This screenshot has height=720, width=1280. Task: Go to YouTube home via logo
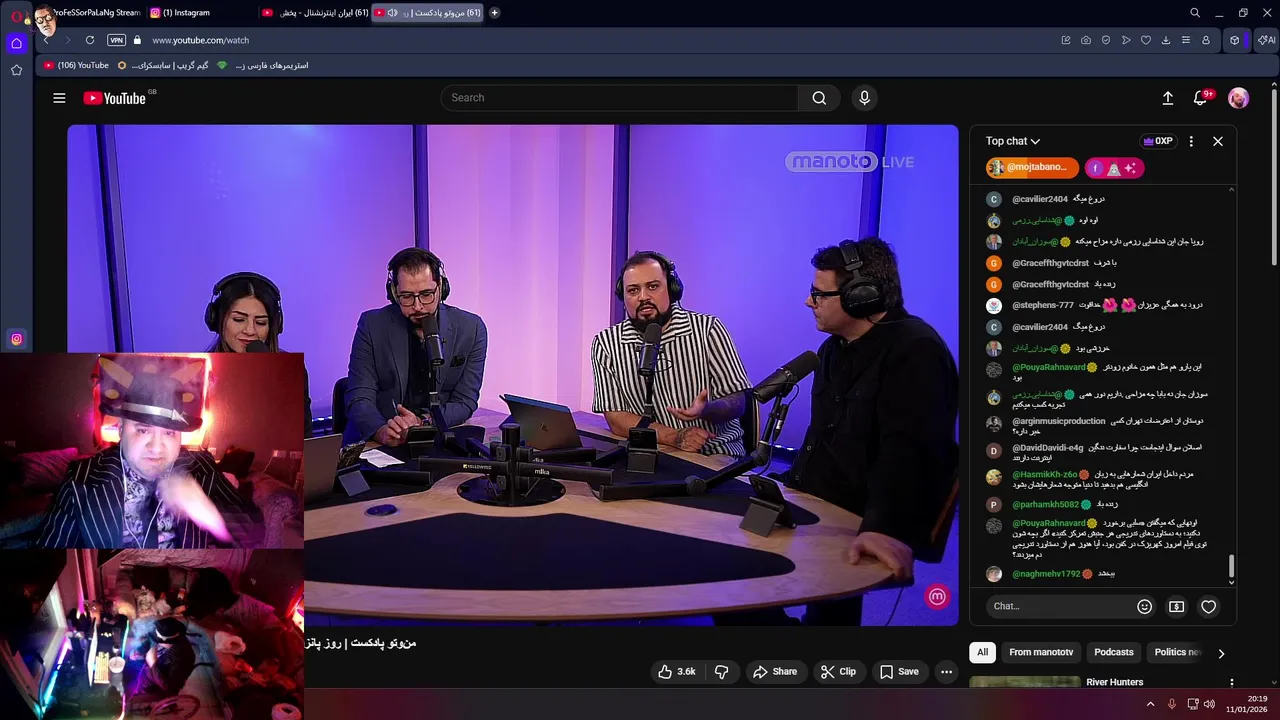(114, 98)
